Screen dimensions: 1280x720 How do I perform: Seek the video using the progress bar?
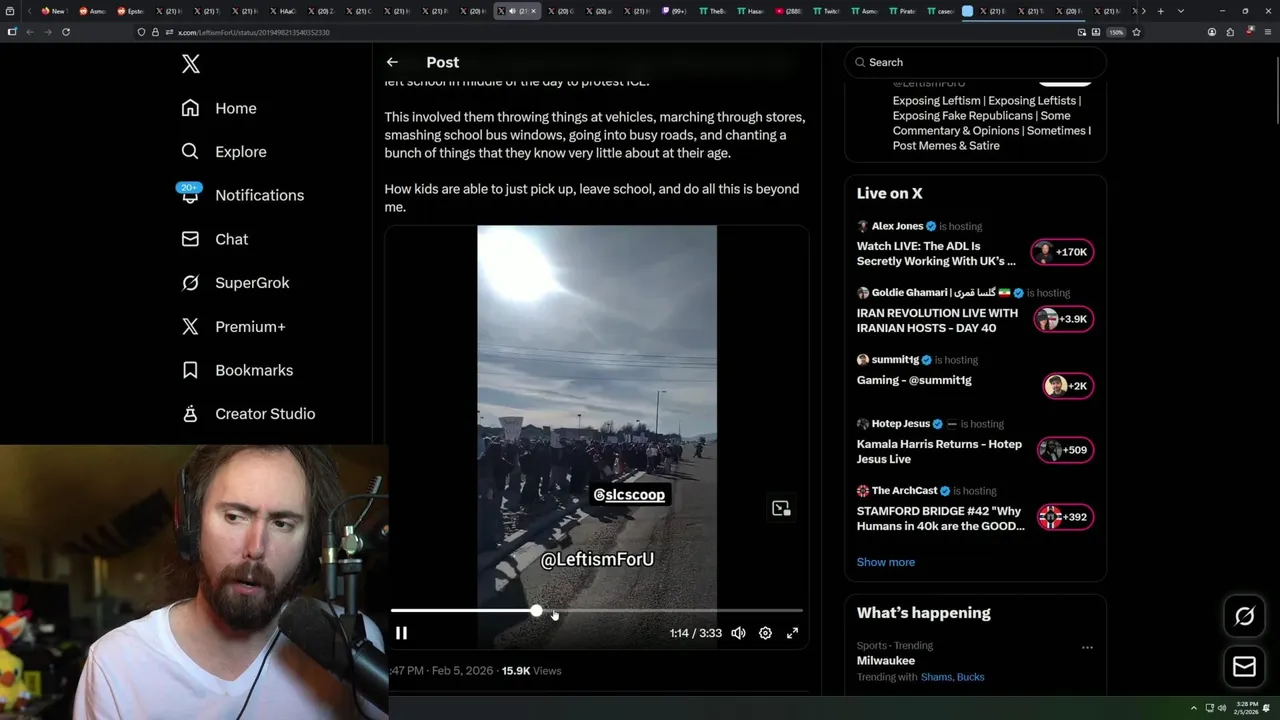(x=597, y=610)
